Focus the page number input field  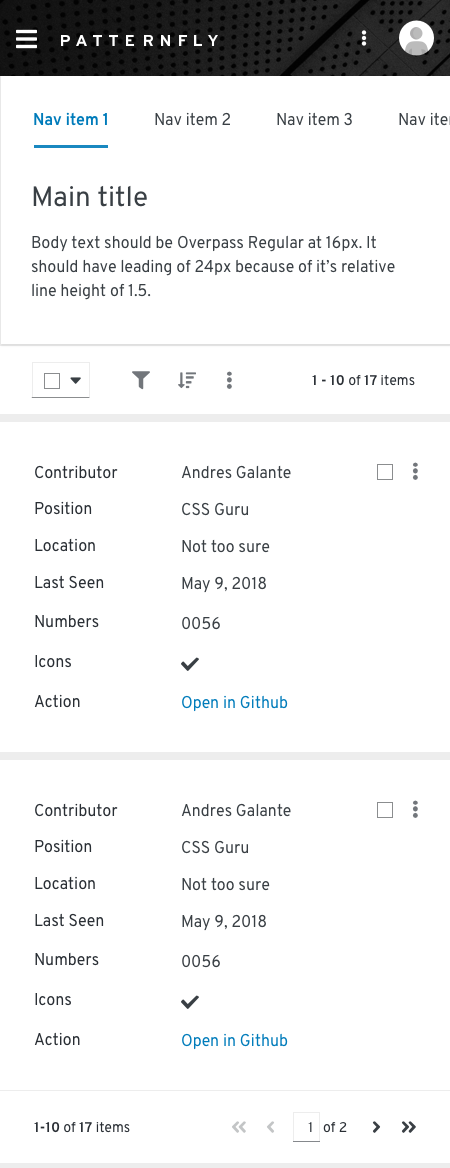click(307, 1127)
